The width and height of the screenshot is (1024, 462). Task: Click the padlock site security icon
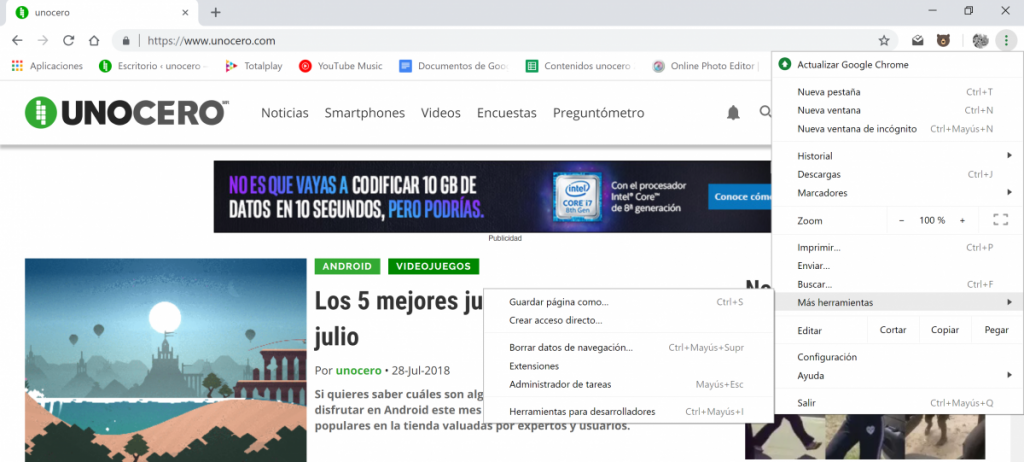(126, 41)
